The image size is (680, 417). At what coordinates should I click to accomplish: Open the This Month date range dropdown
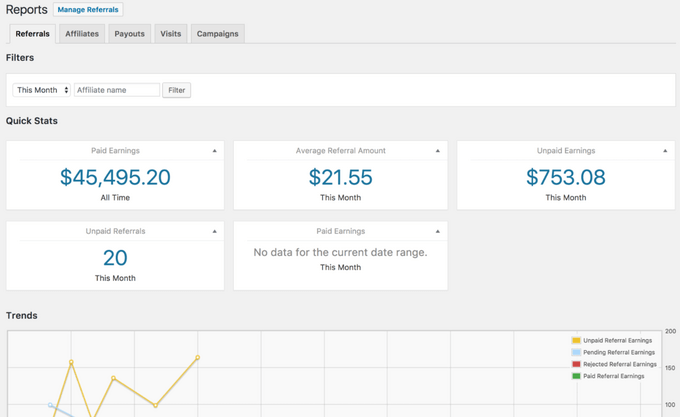[x=42, y=90]
